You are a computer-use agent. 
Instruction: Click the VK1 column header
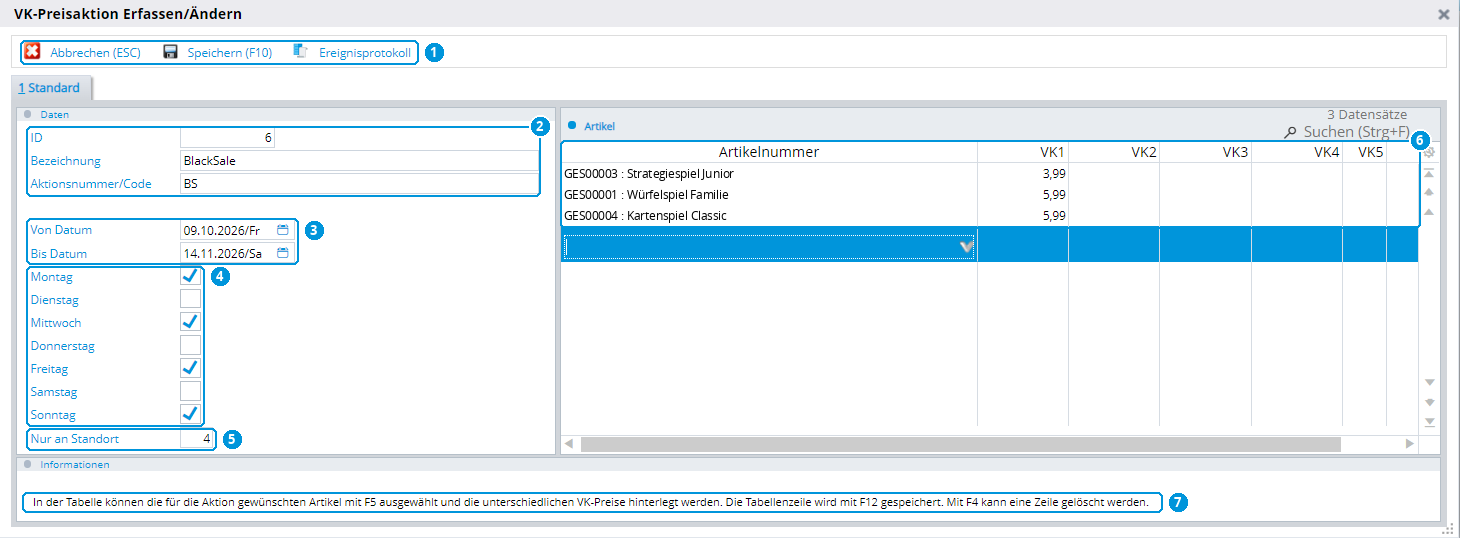1023,152
